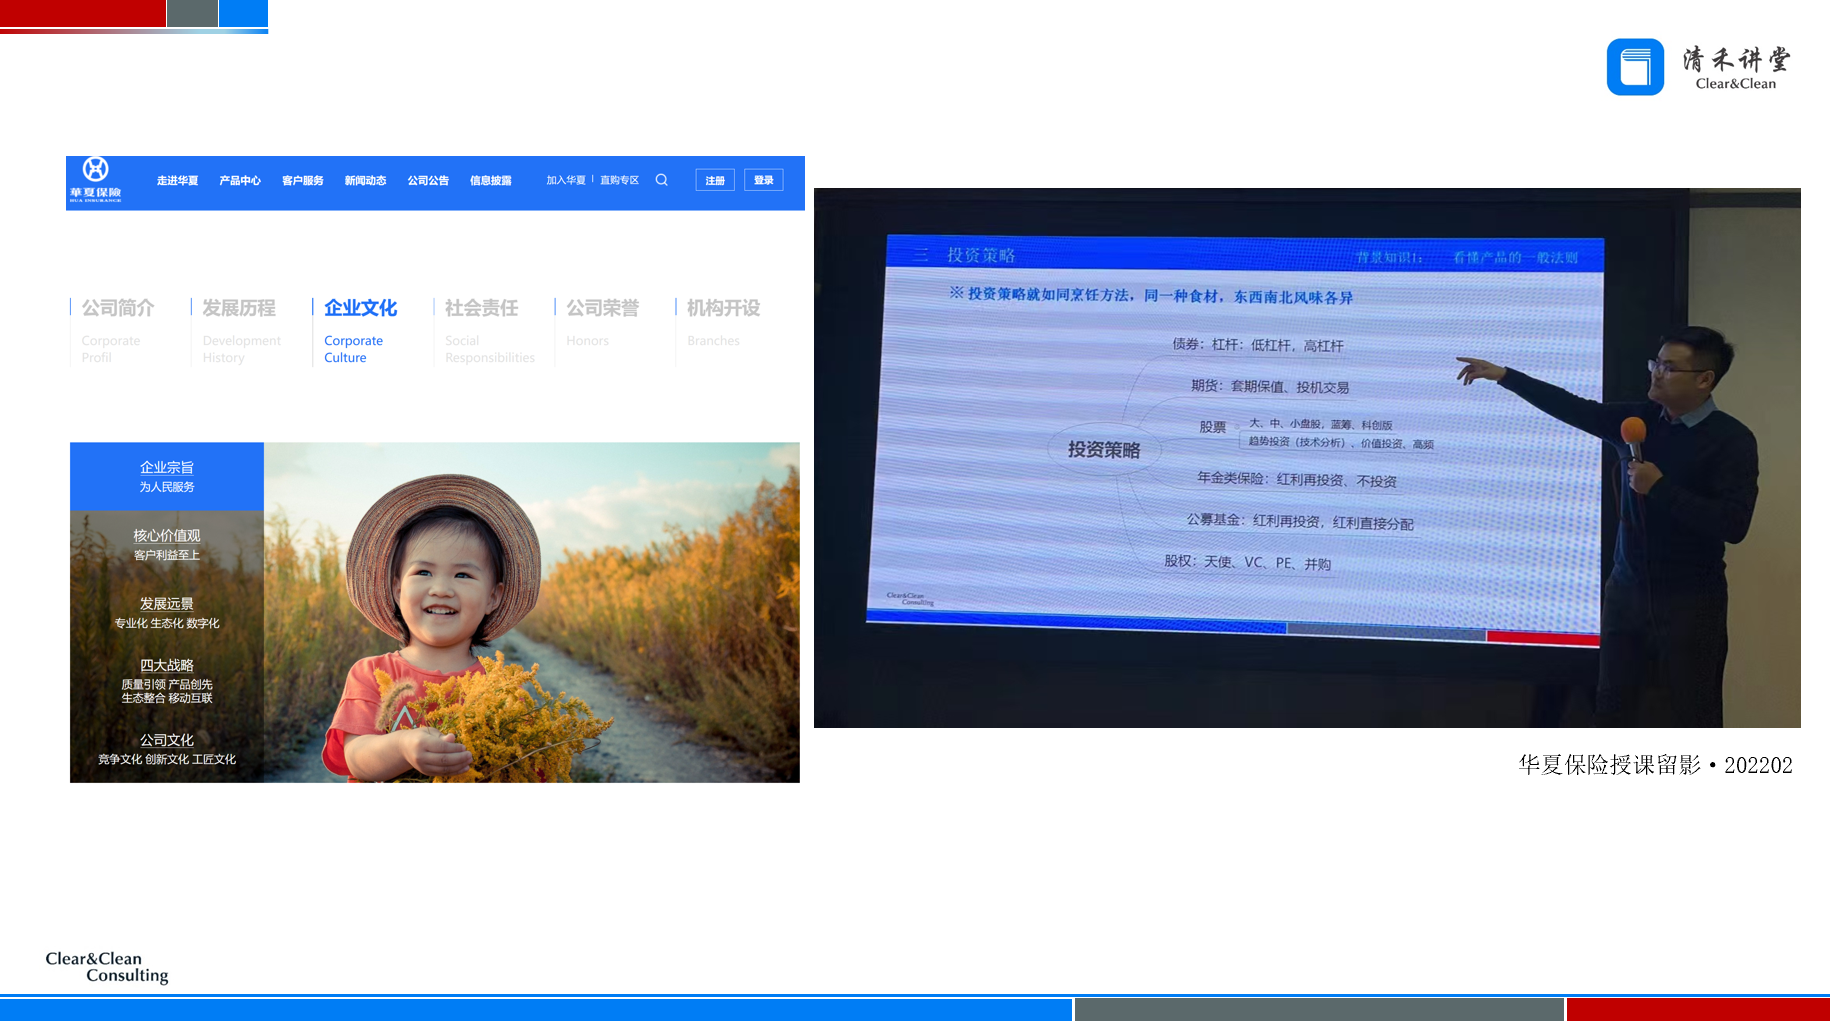Click the search magnifier icon
Image resolution: width=1830 pixels, height=1021 pixels.
[662, 180]
